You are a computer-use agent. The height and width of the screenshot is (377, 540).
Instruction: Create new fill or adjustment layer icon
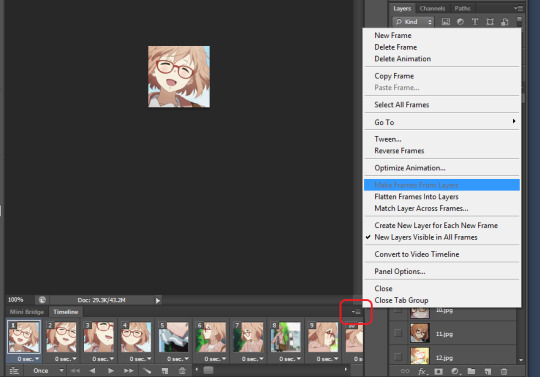455,371
